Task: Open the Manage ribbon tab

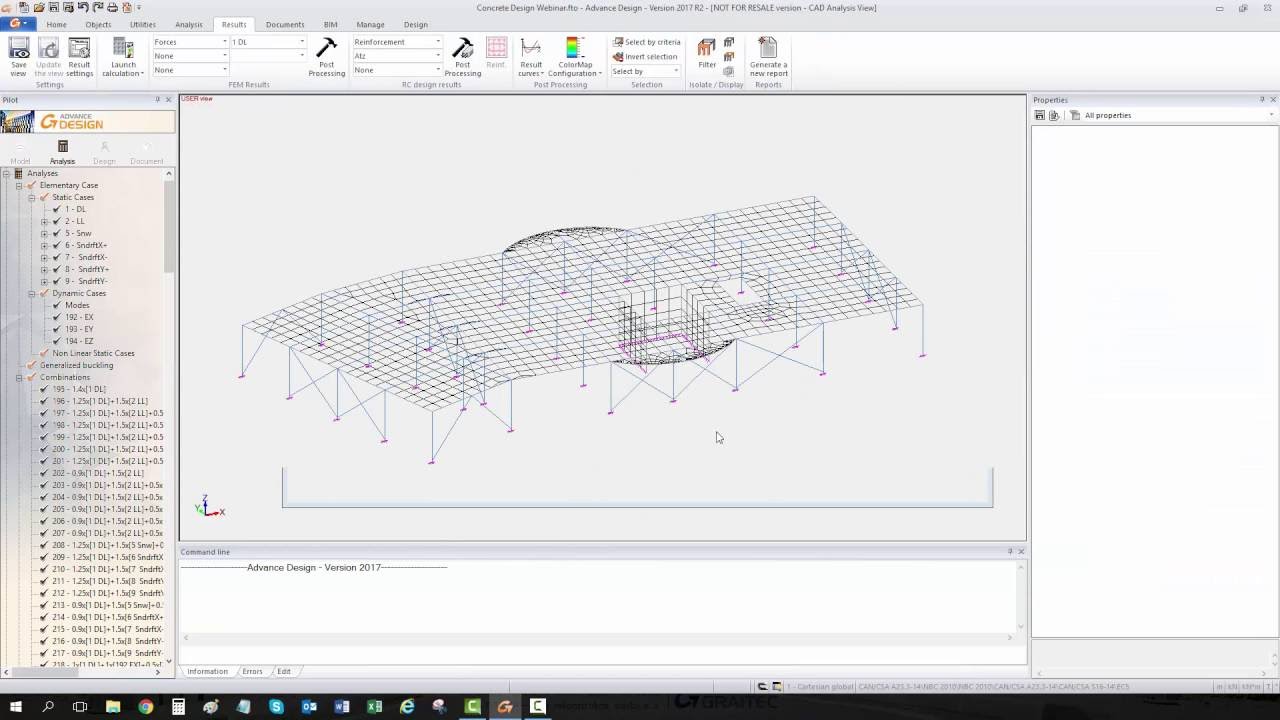Action: point(370,24)
